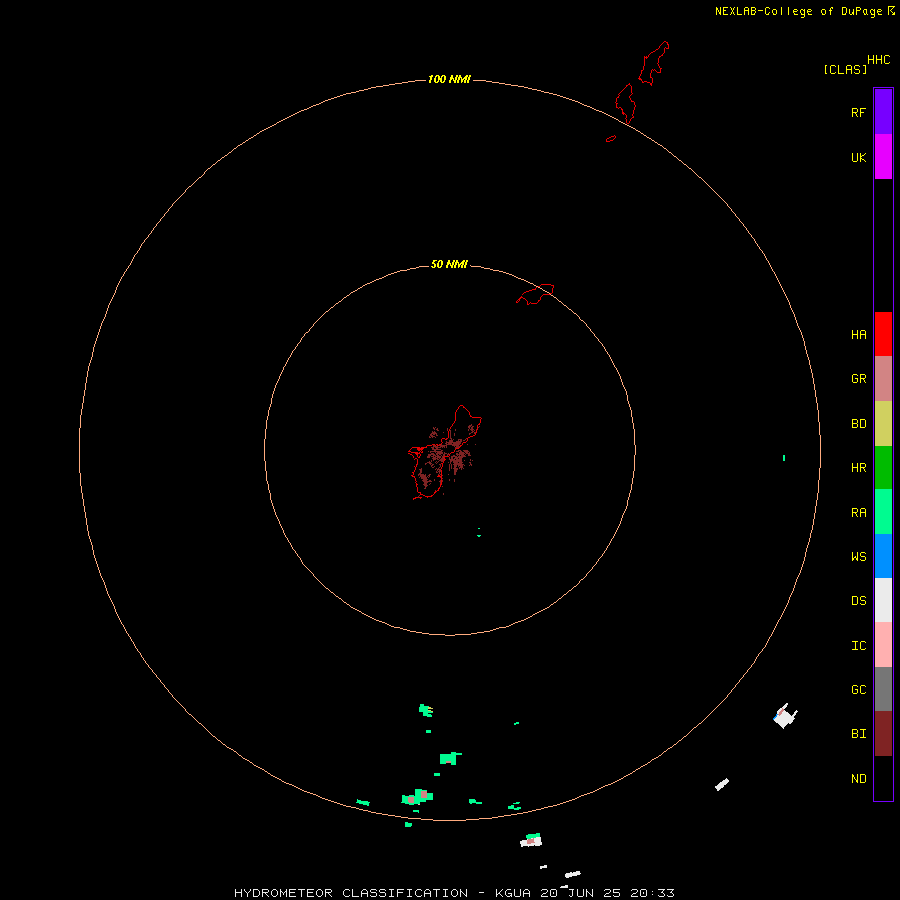Click the rain echo with pink graupel core
This screenshot has height=900, width=900.
coord(417,797)
